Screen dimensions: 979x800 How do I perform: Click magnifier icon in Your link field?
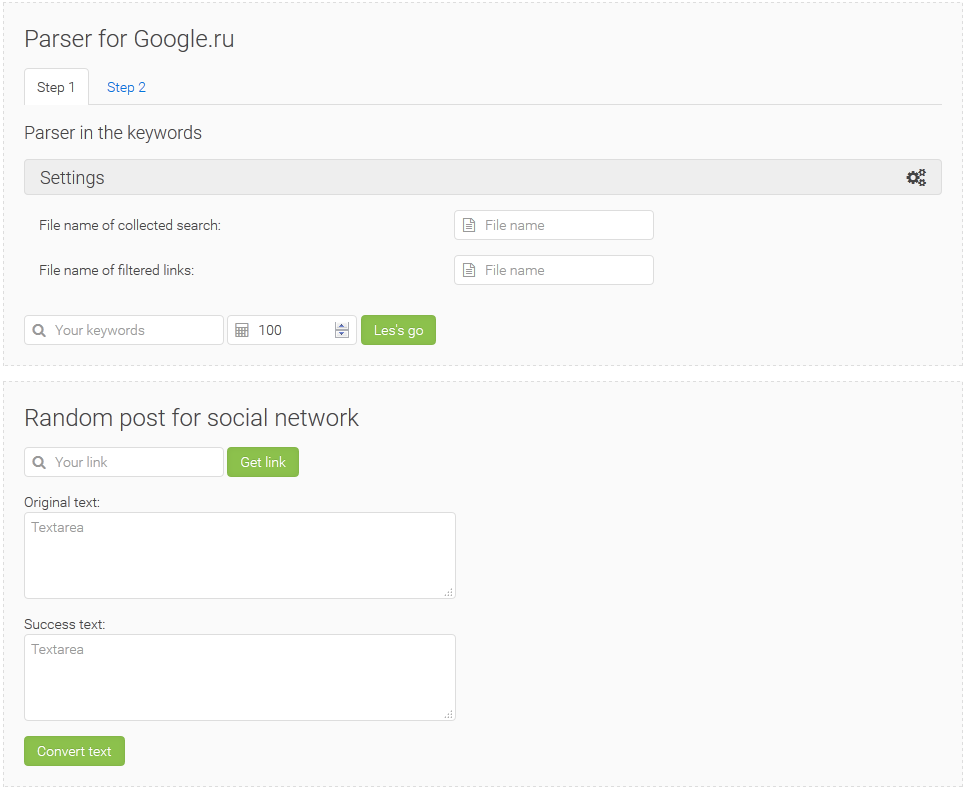point(39,463)
